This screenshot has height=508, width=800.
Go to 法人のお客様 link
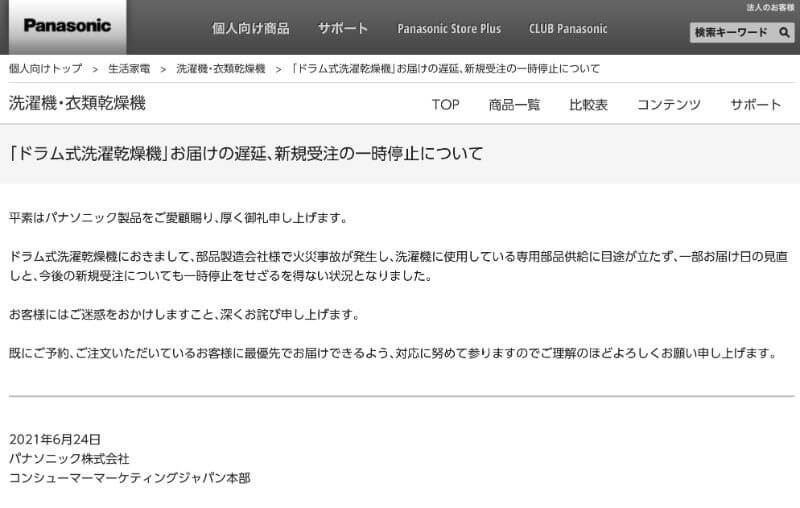(770, 7)
